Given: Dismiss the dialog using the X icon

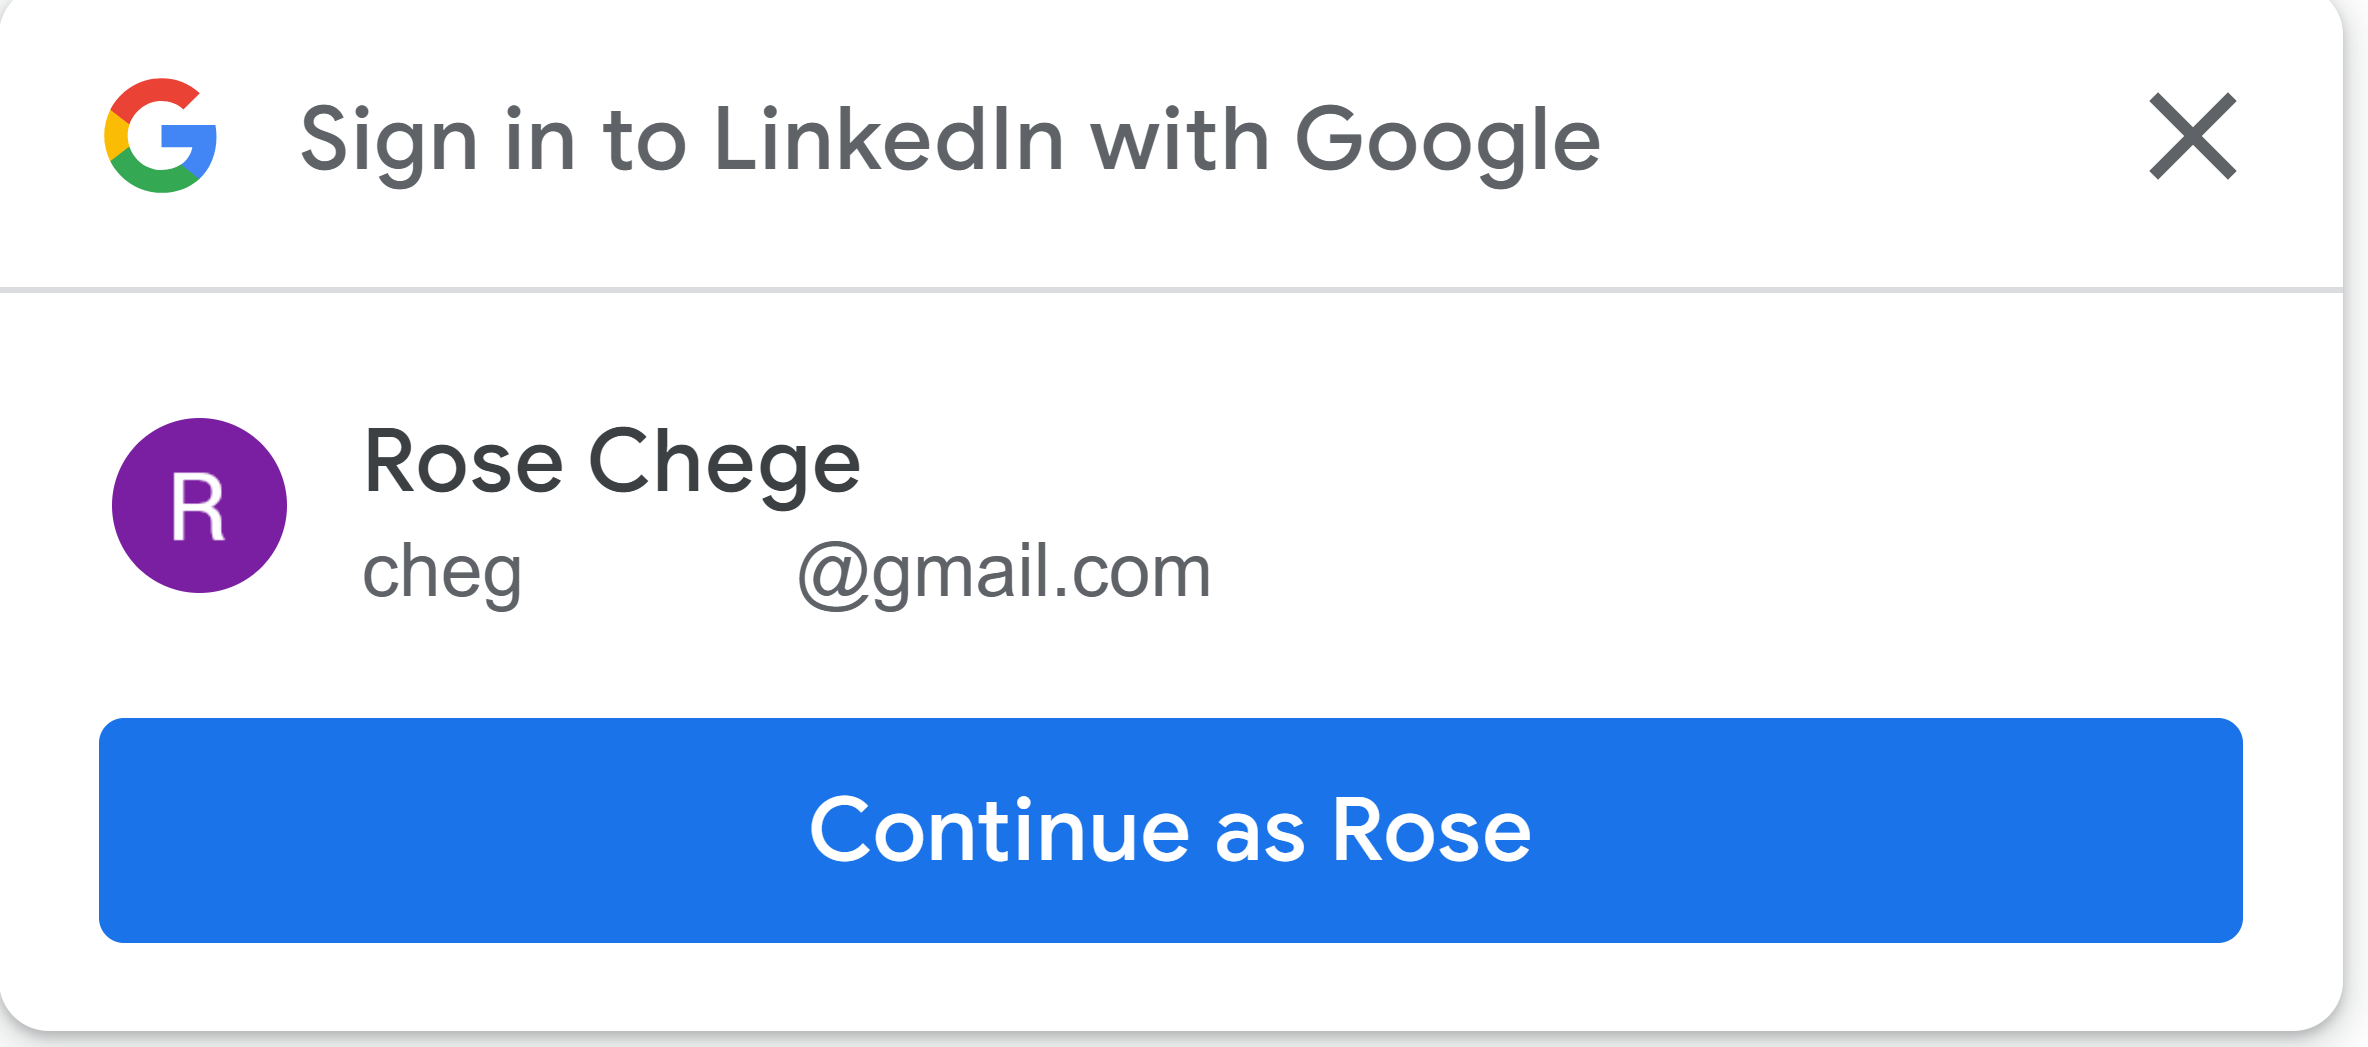Looking at the screenshot, I should [2192, 137].
